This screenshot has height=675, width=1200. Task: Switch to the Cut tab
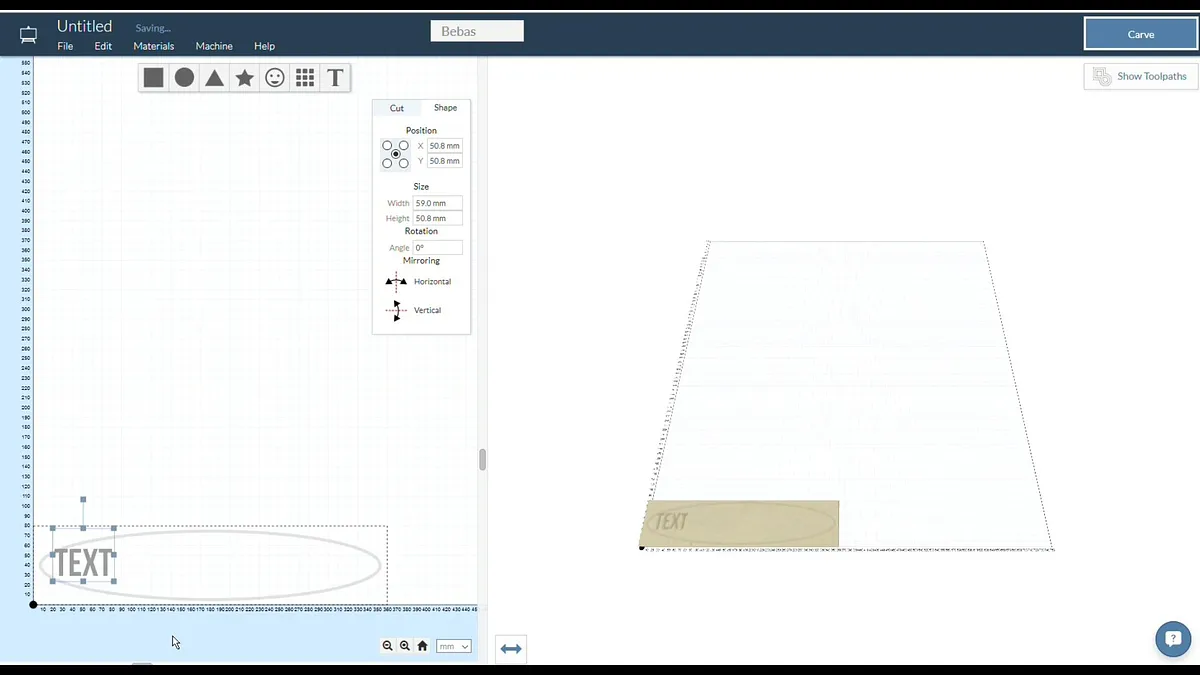[397, 108]
